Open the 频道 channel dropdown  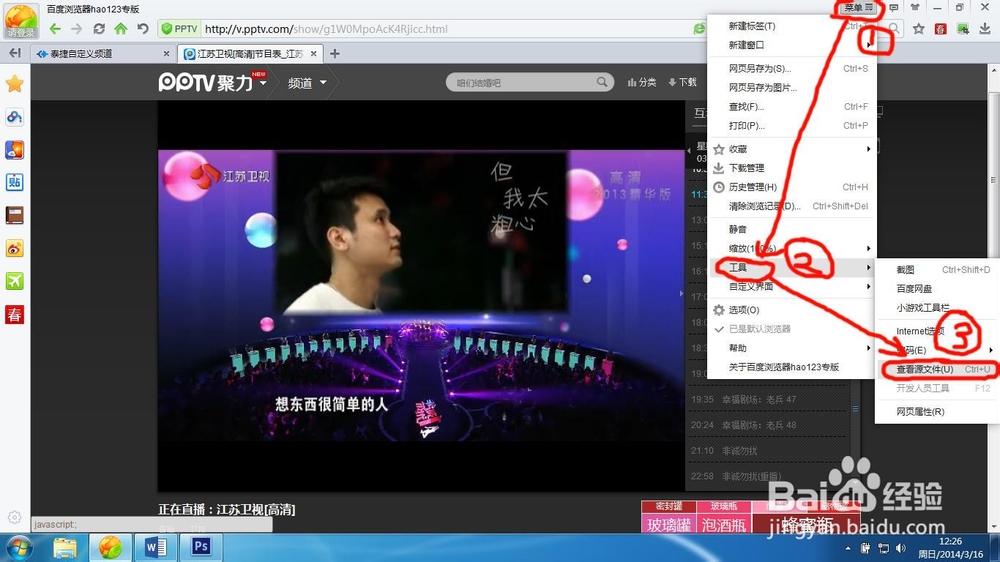(x=307, y=83)
